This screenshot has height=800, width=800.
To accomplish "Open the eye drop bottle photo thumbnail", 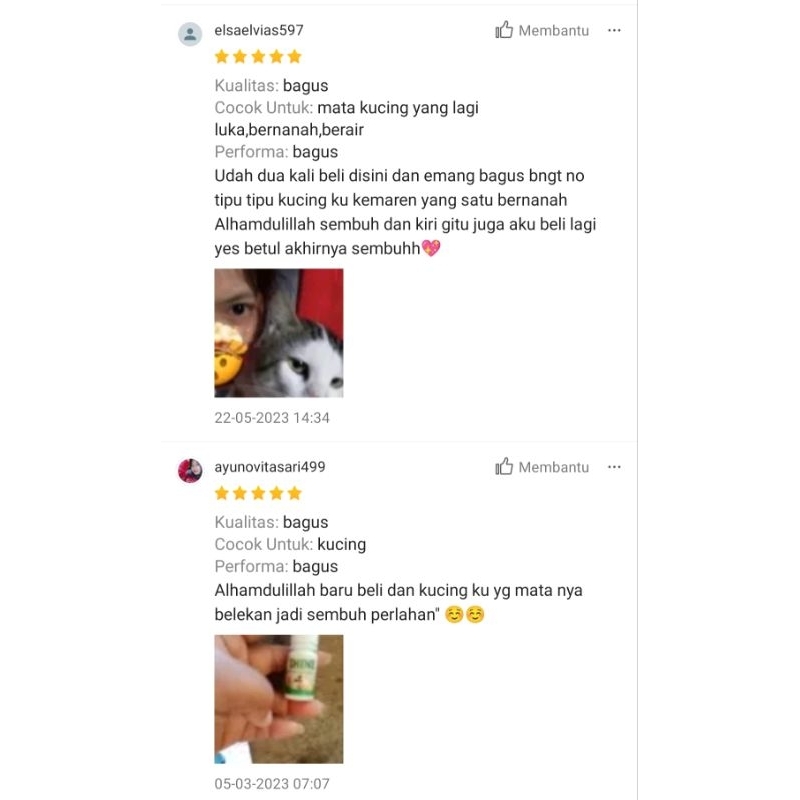I will (279, 699).
